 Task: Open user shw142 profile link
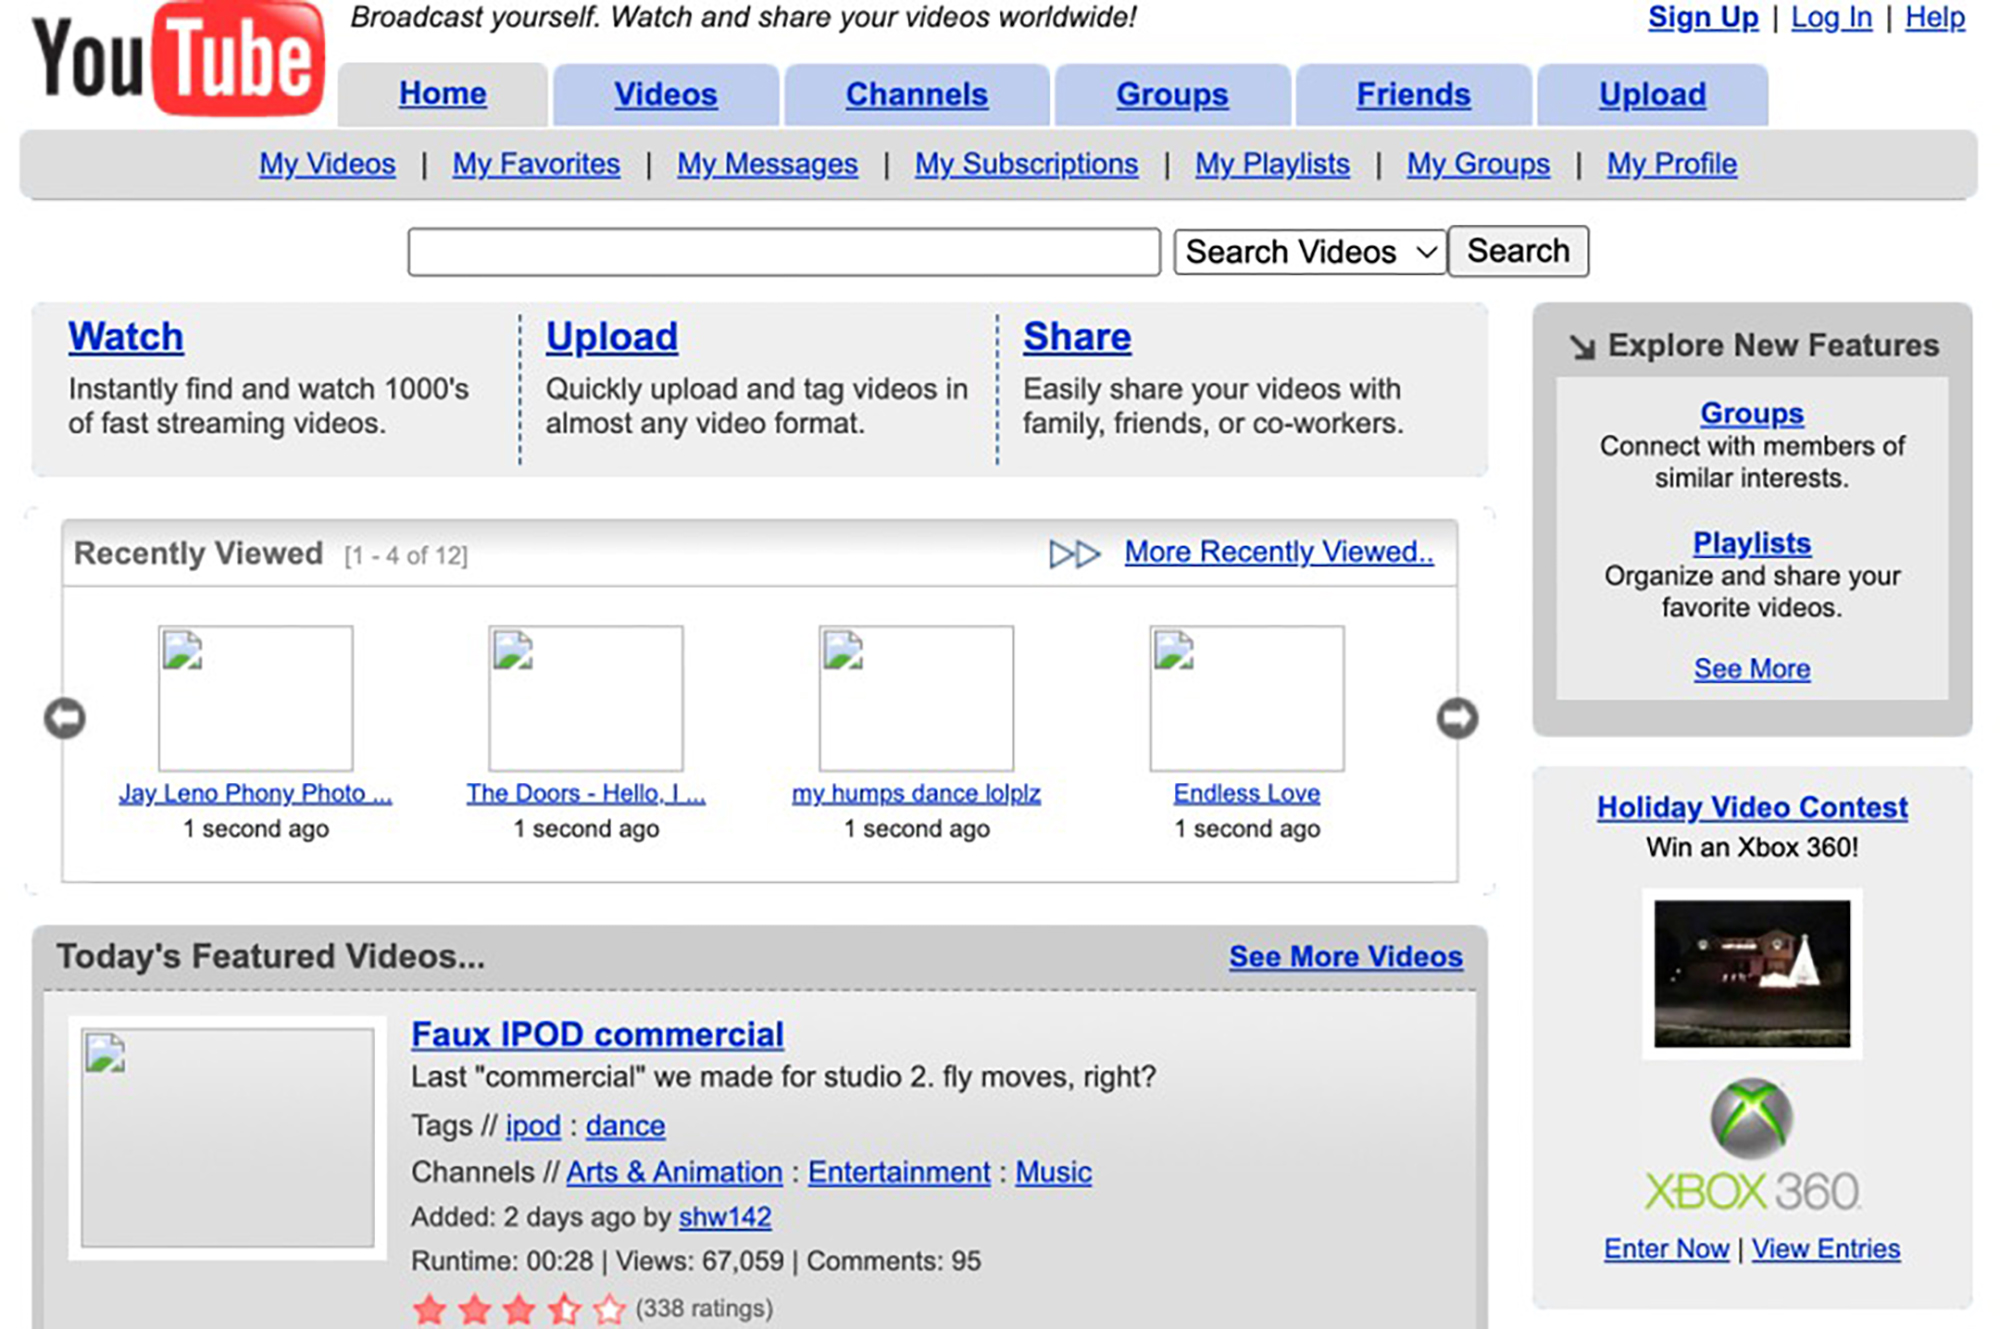click(725, 1217)
